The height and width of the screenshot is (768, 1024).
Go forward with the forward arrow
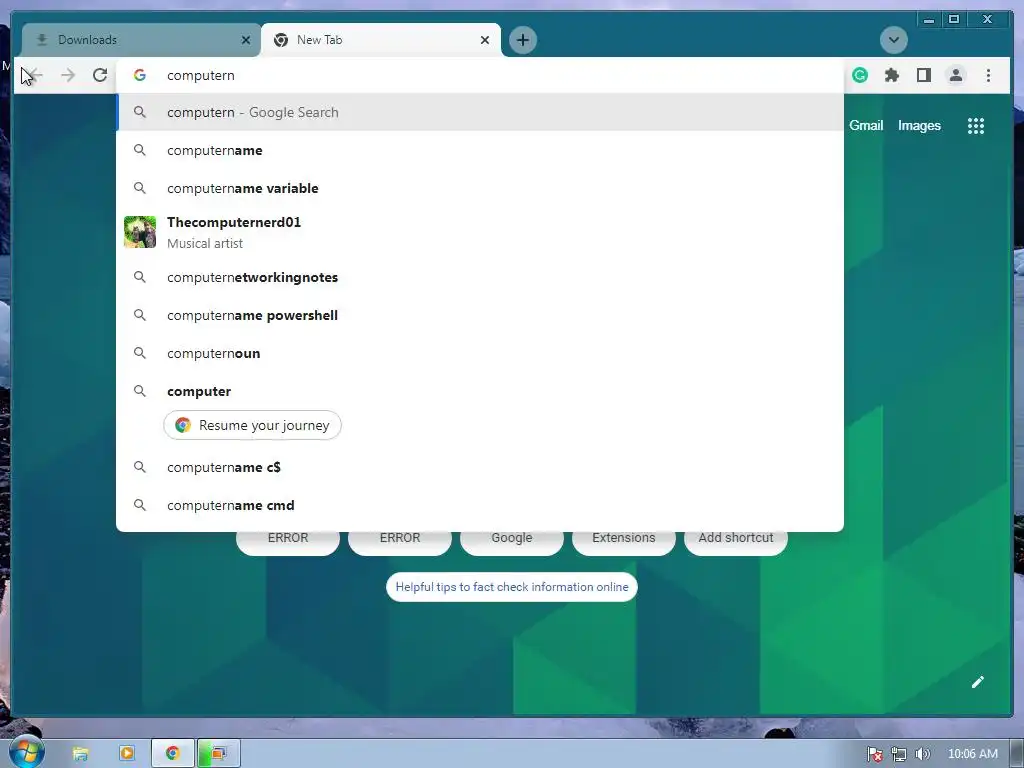[68, 75]
